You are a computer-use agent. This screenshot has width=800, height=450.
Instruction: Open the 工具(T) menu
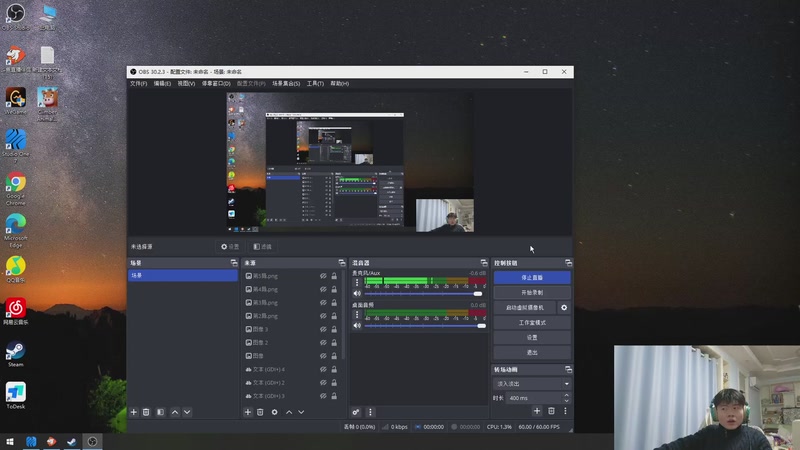(315, 84)
